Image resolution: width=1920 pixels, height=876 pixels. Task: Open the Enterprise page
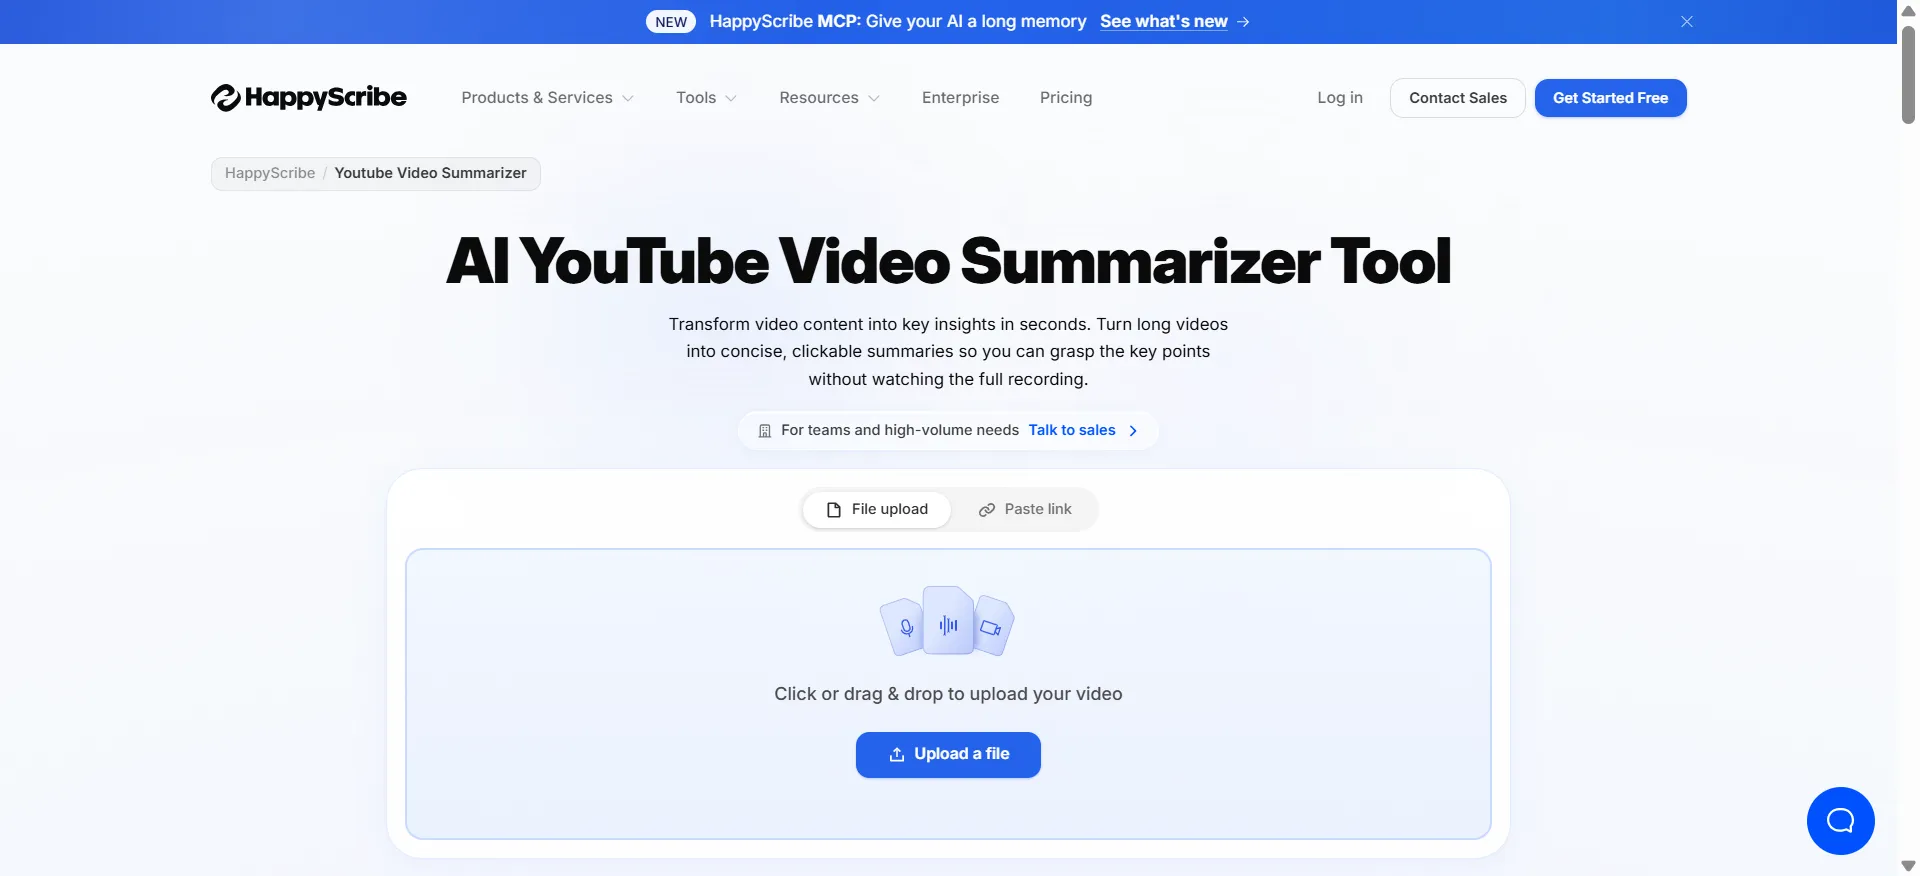[960, 98]
